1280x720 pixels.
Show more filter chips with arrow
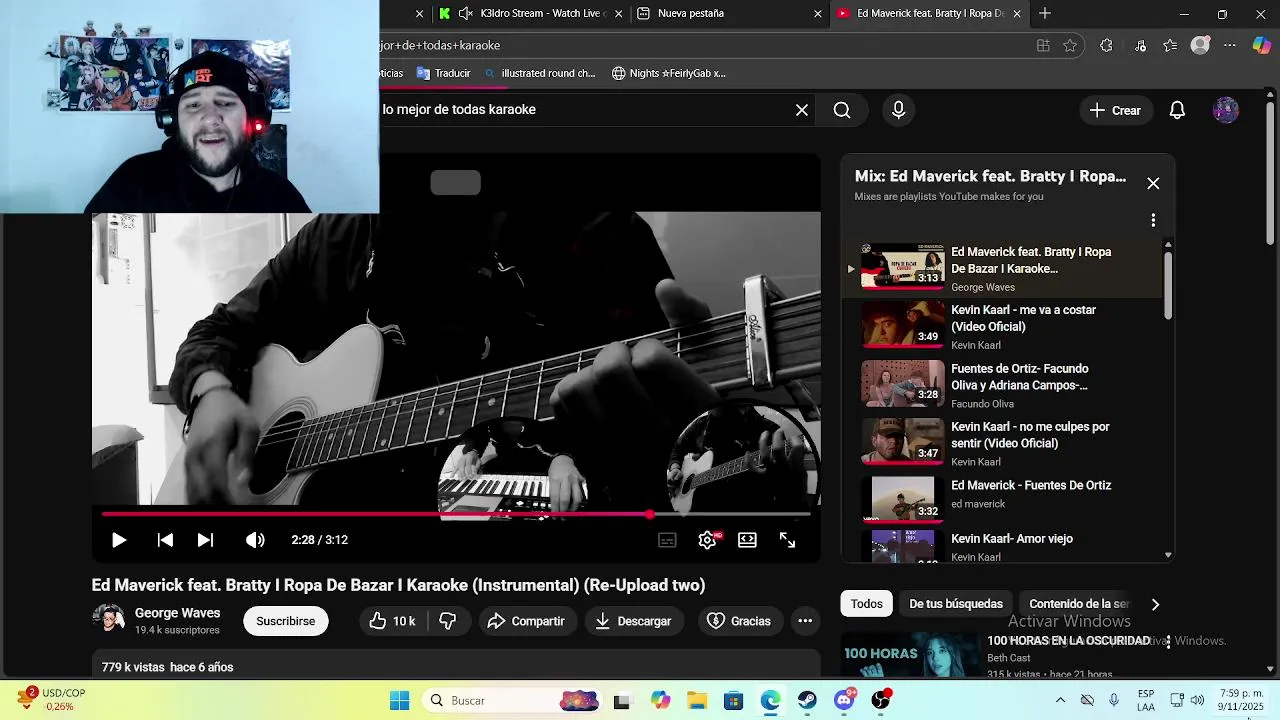[x=1155, y=604]
